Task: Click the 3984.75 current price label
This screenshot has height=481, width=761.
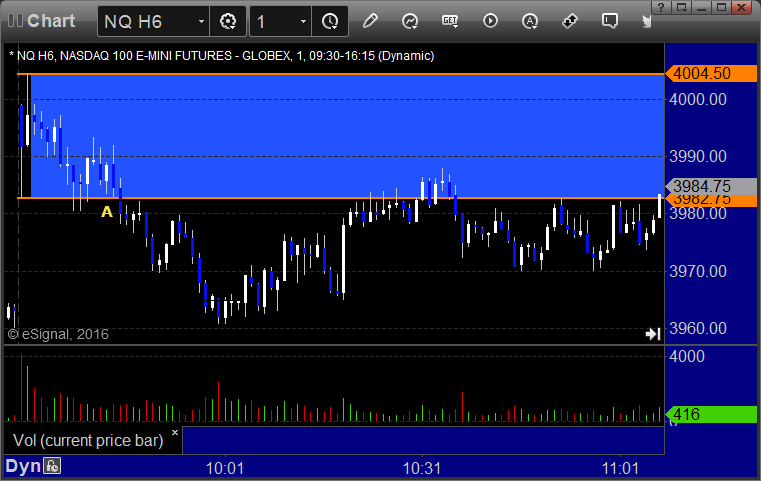Action: [711, 186]
